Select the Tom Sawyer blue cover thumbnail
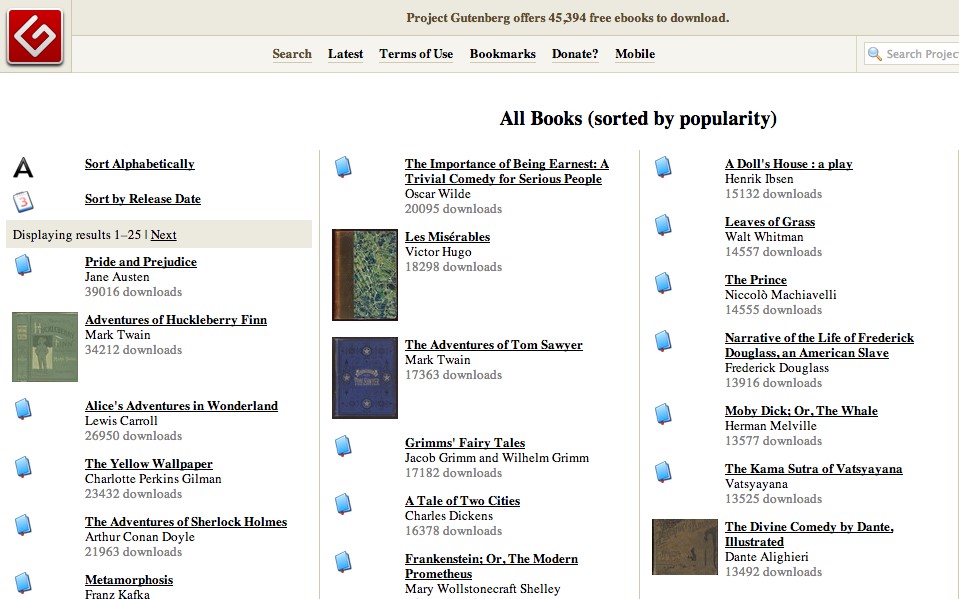The width and height of the screenshot is (959, 599). coord(364,378)
